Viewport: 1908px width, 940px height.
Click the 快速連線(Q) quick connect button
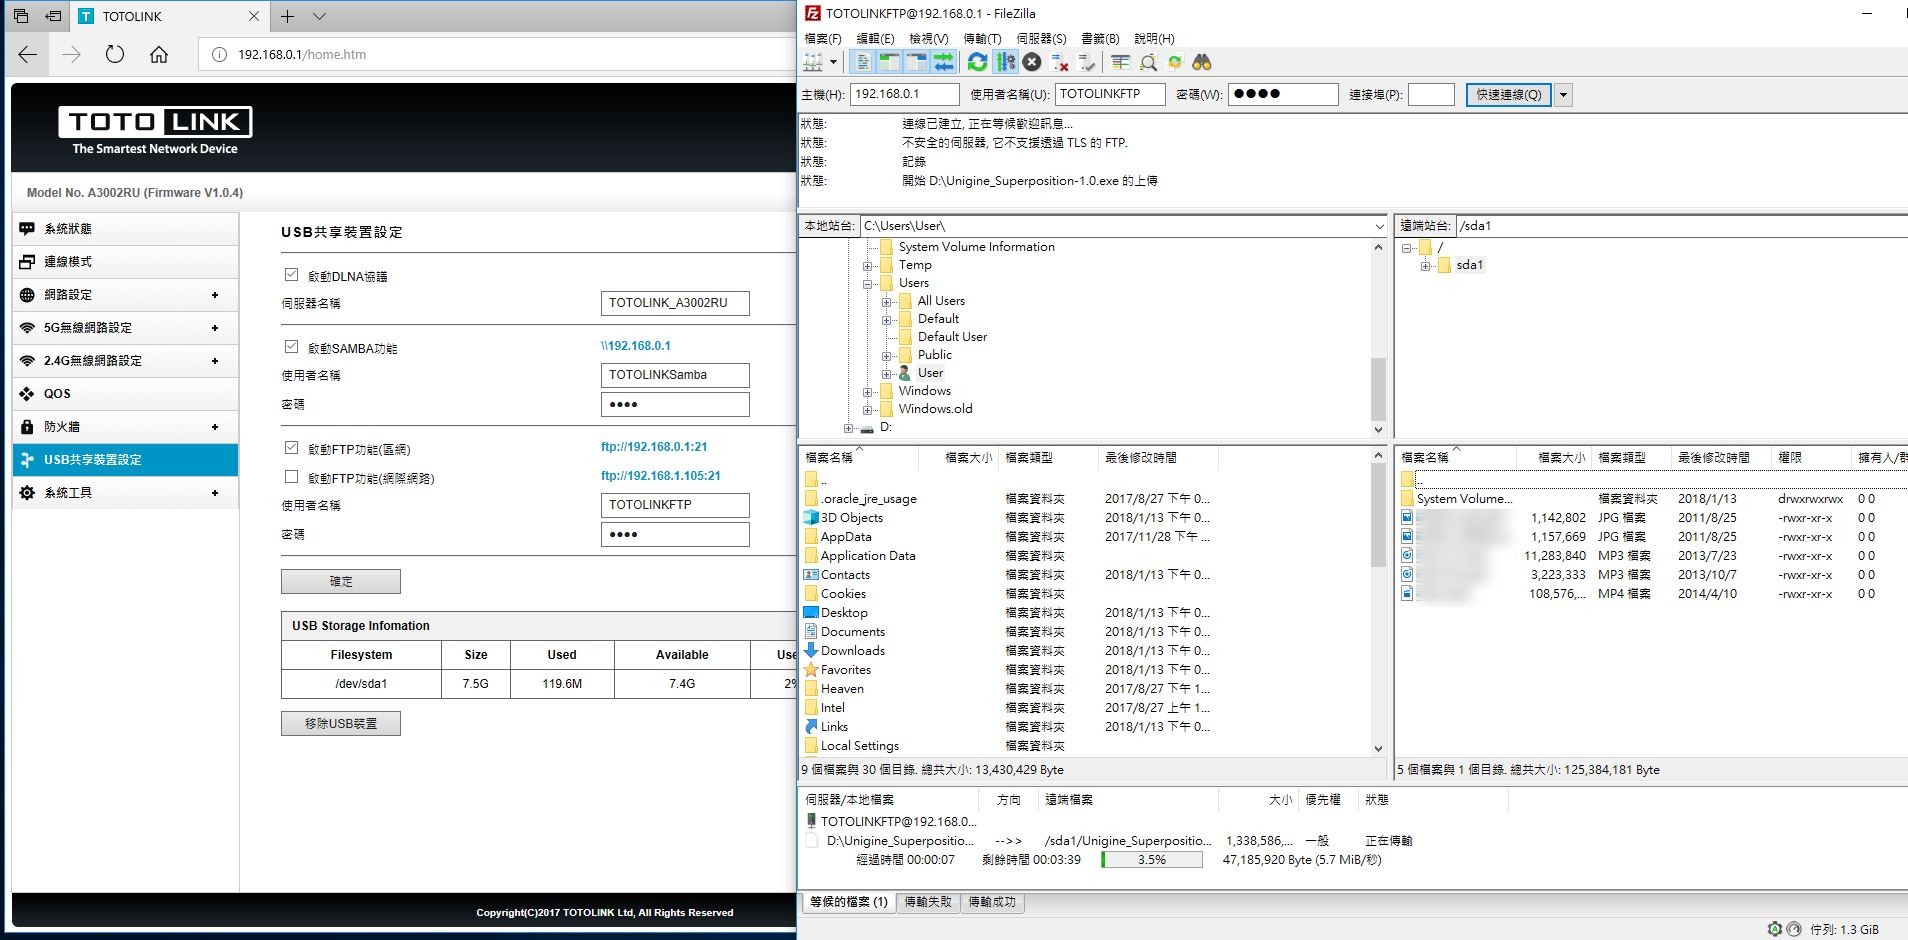(1508, 94)
